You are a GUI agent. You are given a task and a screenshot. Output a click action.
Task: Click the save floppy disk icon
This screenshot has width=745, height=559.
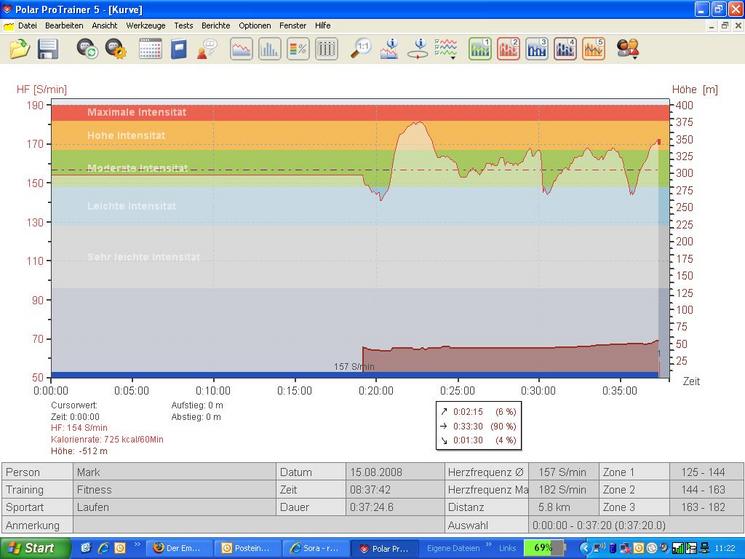point(47,48)
